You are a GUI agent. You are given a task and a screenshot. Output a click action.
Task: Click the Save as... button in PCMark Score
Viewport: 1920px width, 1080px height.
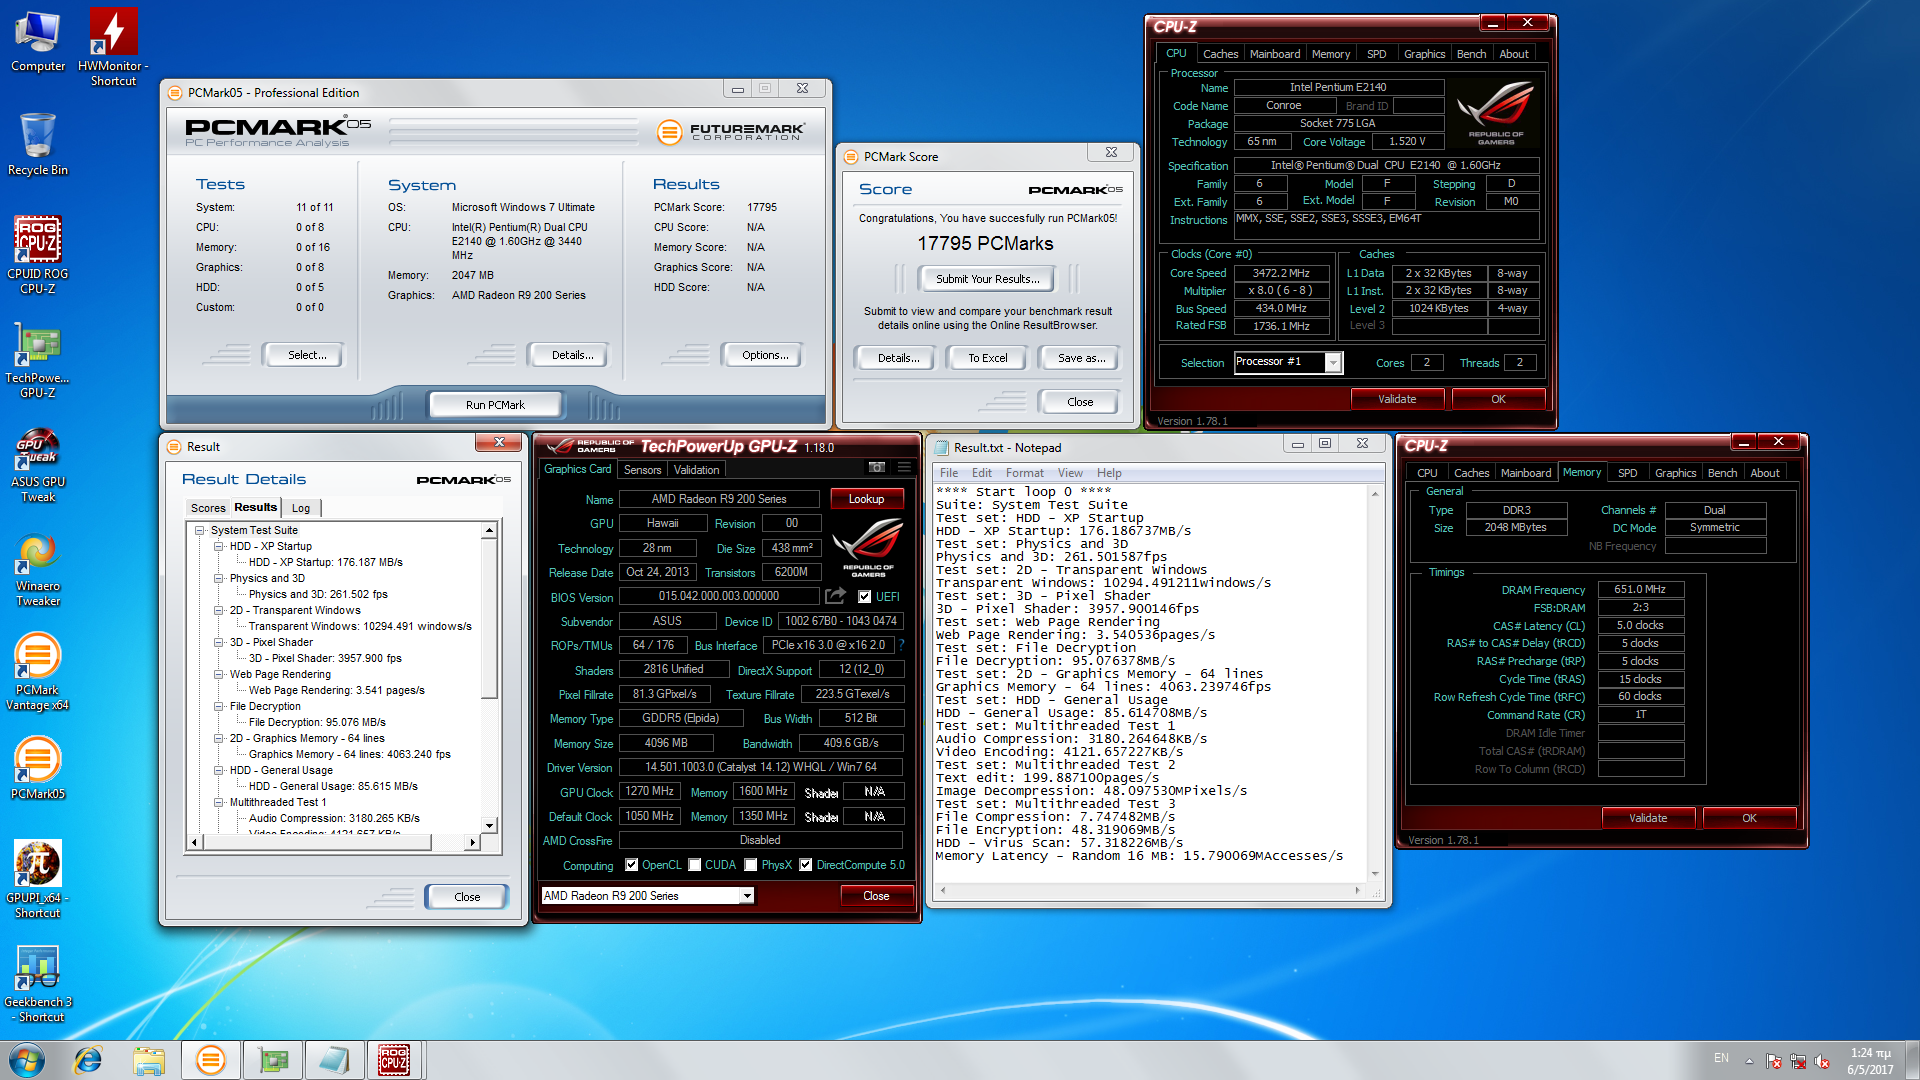[1082, 358]
